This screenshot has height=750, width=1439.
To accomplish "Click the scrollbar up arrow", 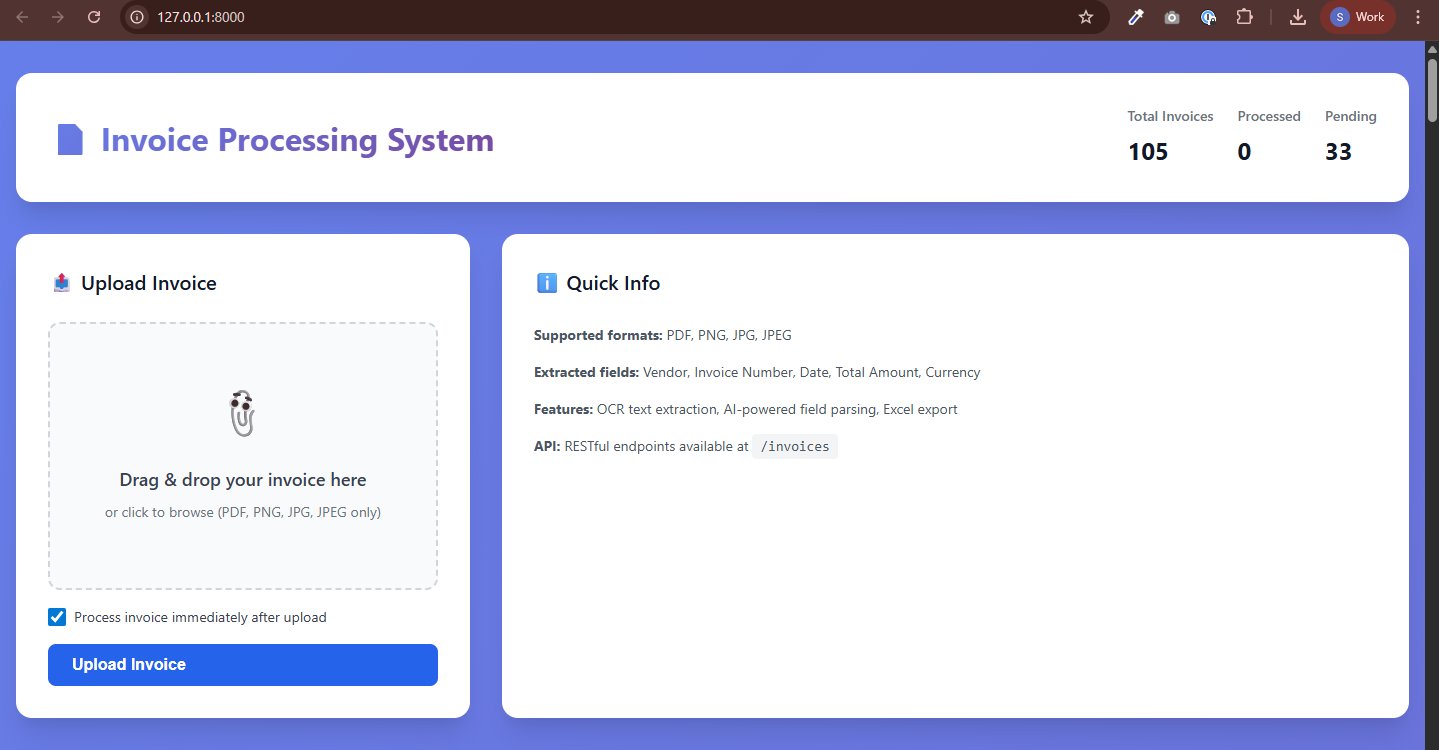I will coord(1431,49).
